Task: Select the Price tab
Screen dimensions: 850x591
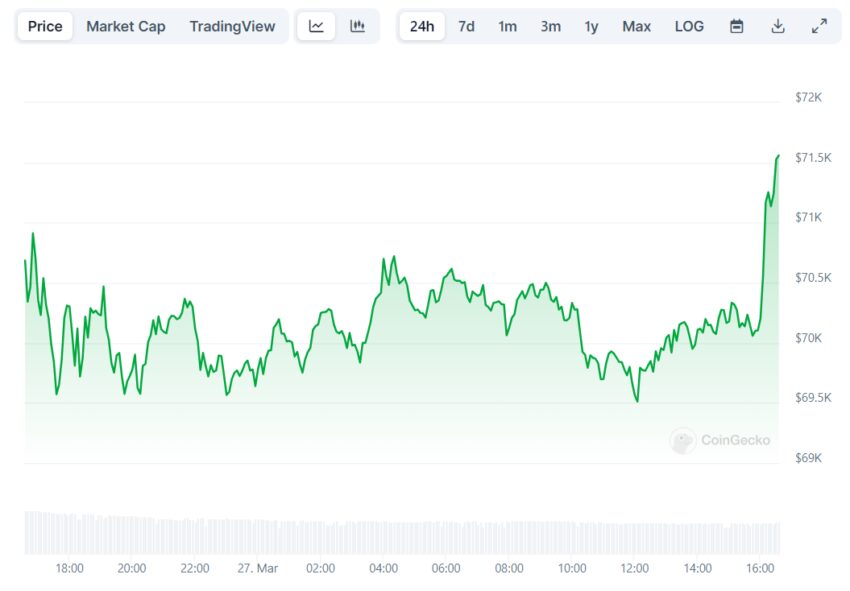Action: pos(45,26)
